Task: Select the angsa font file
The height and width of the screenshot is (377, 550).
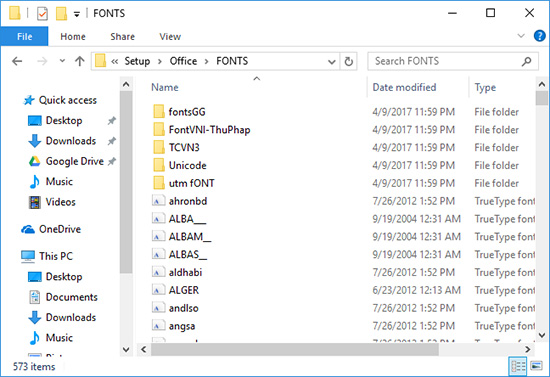Action: click(x=174, y=326)
